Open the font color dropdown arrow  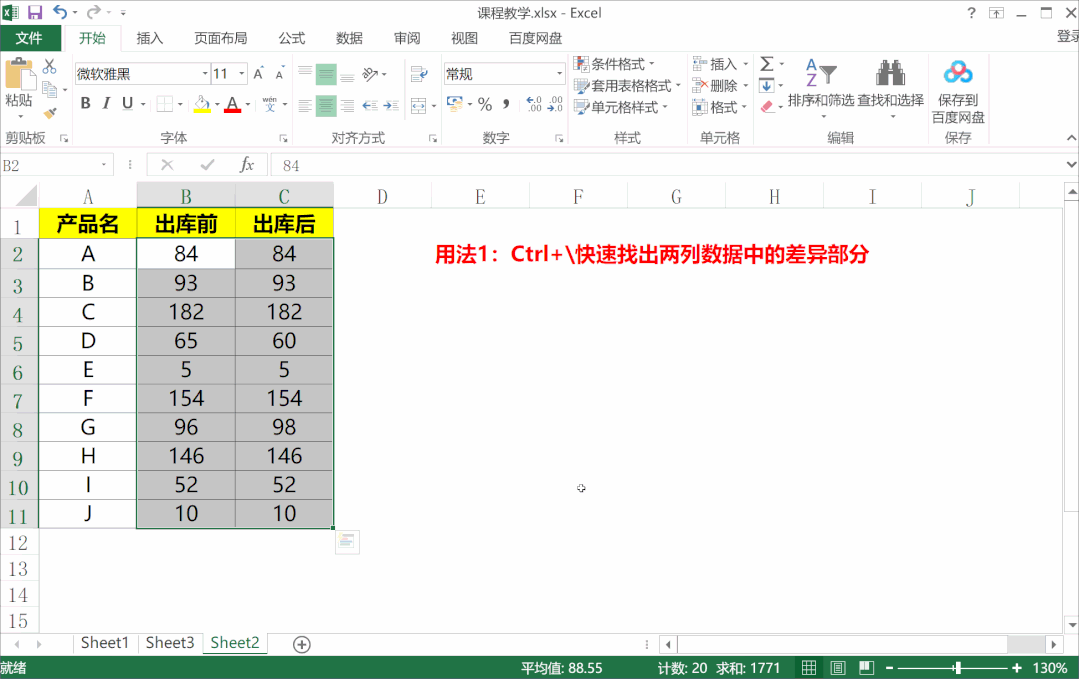(248, 105)
